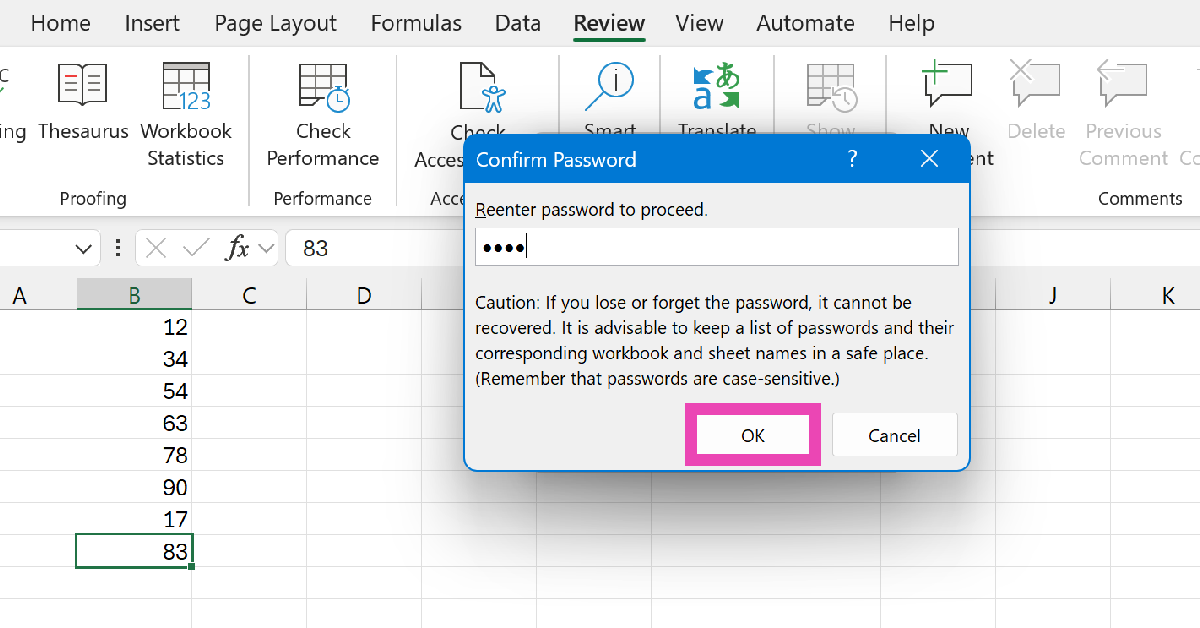Expand the chevron next to fx
Screen dimensions: 1200x628
click(x=267, y=248)
